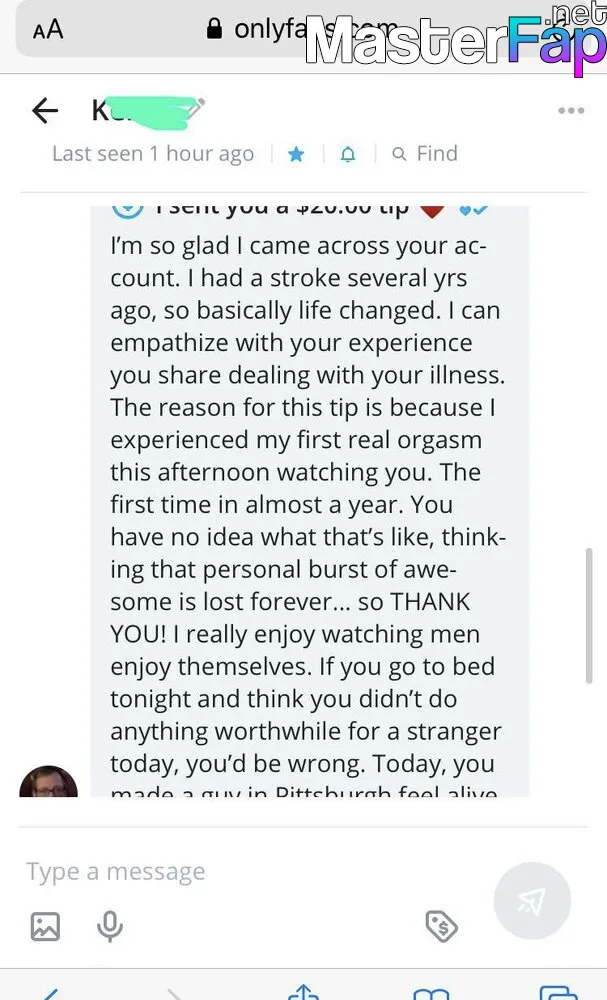The height and width of the screenshot is (1000, 607).
Task: Tap the magnifier icon beside Find
Action: tap(399, 154)
